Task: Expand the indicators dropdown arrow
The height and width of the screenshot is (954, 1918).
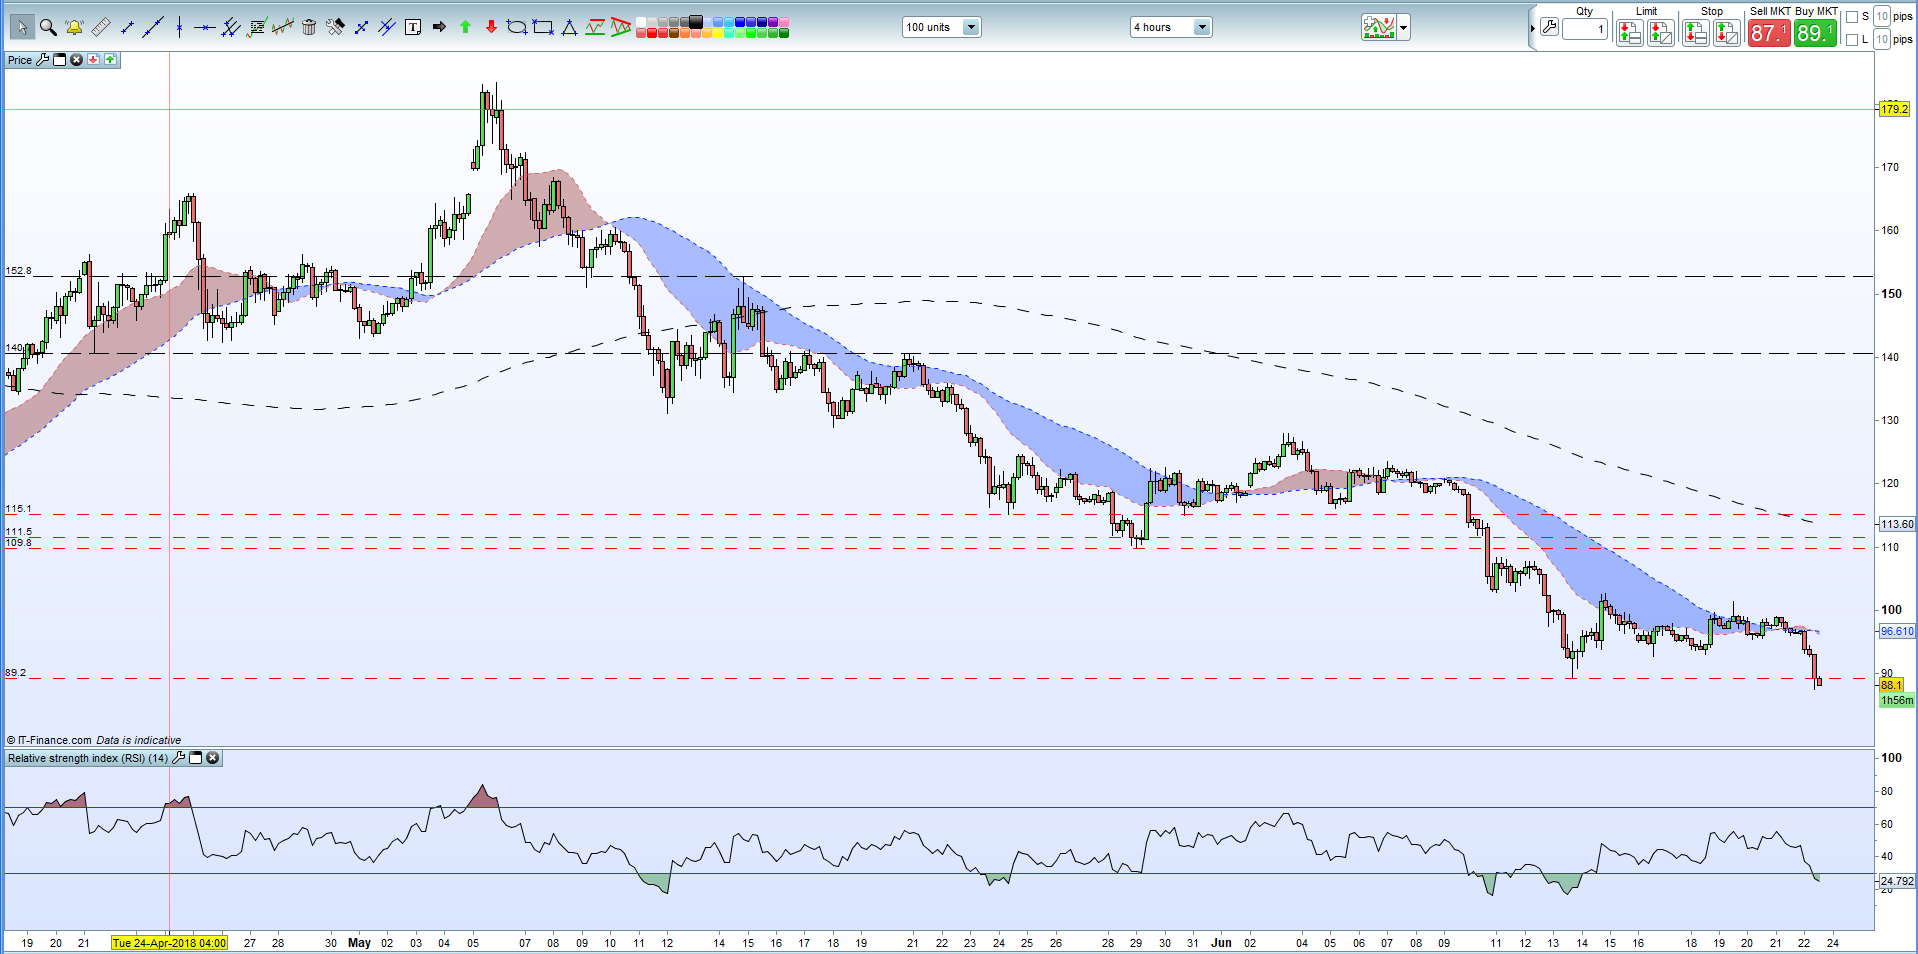Action: [1404, 27]
